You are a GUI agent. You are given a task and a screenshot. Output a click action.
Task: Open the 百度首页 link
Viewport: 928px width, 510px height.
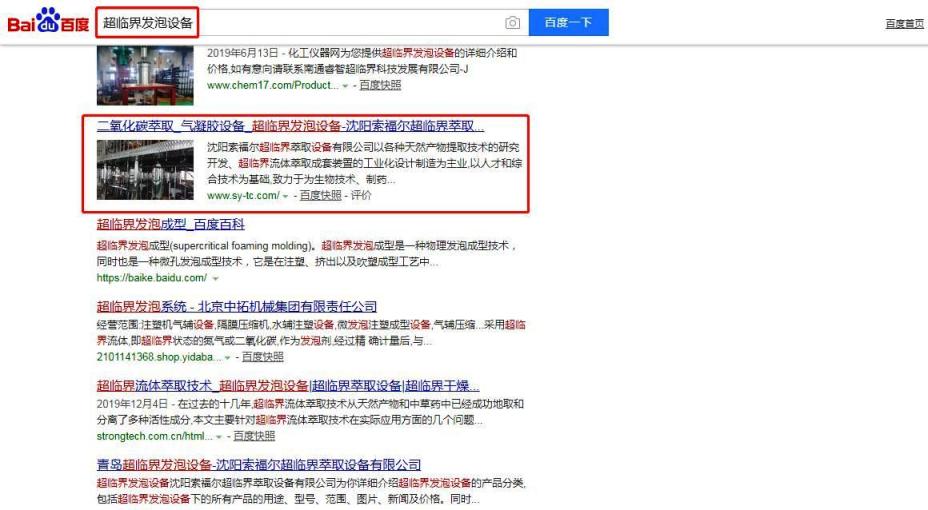pos(904,24)
